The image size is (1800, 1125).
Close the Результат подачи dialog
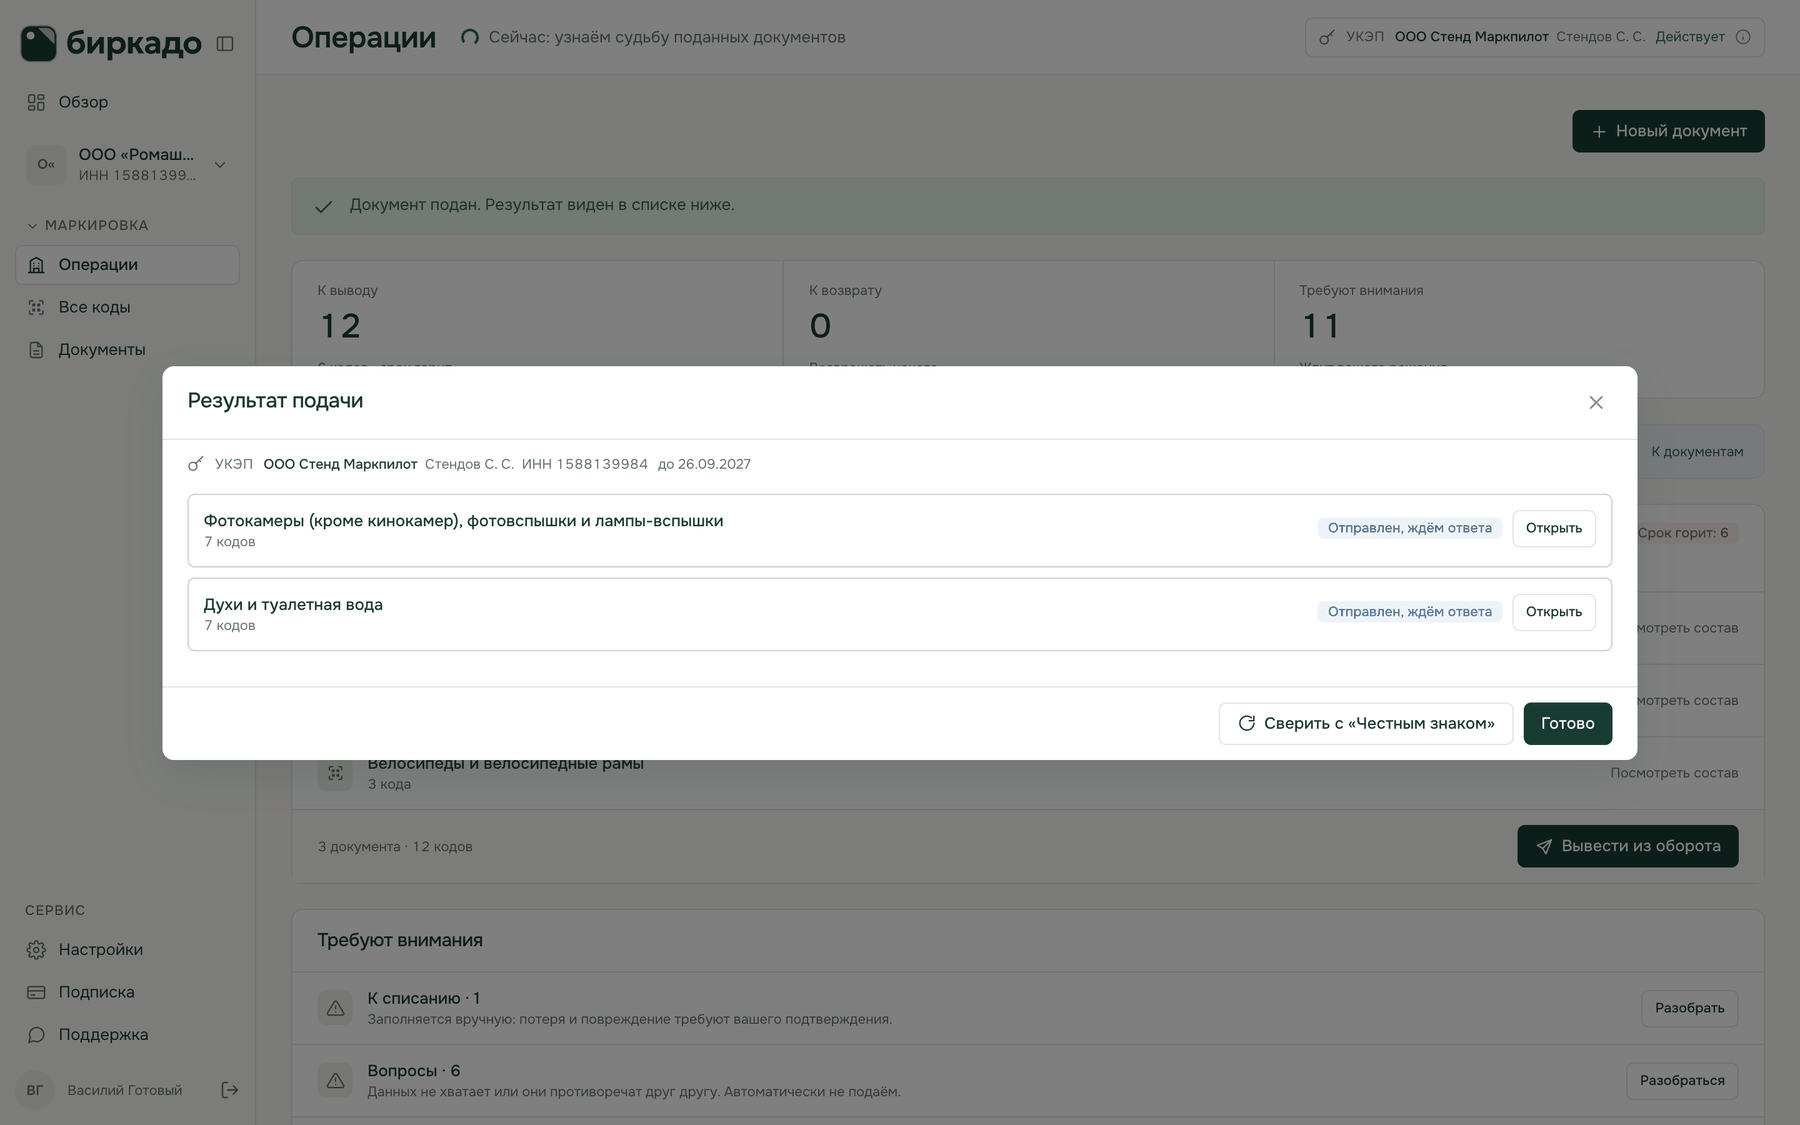tap(1596, 403)
